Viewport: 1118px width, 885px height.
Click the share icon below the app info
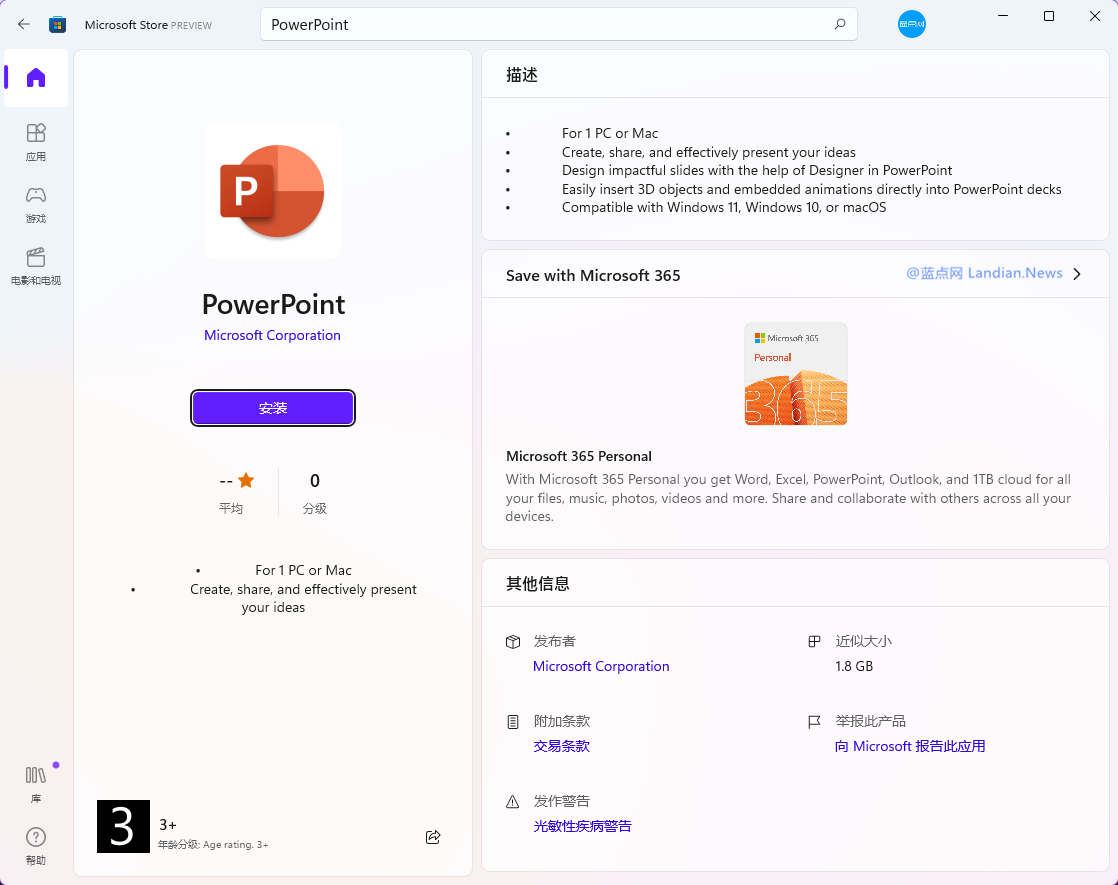(x=433, y=837)
